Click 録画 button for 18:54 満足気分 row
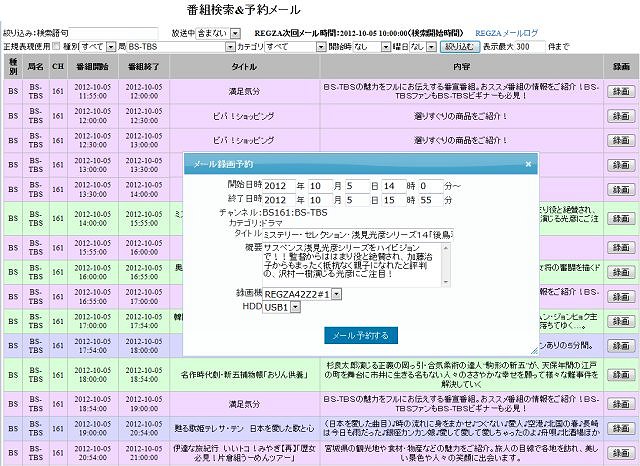Screen dimensions: 640x466 coord(621,404)
